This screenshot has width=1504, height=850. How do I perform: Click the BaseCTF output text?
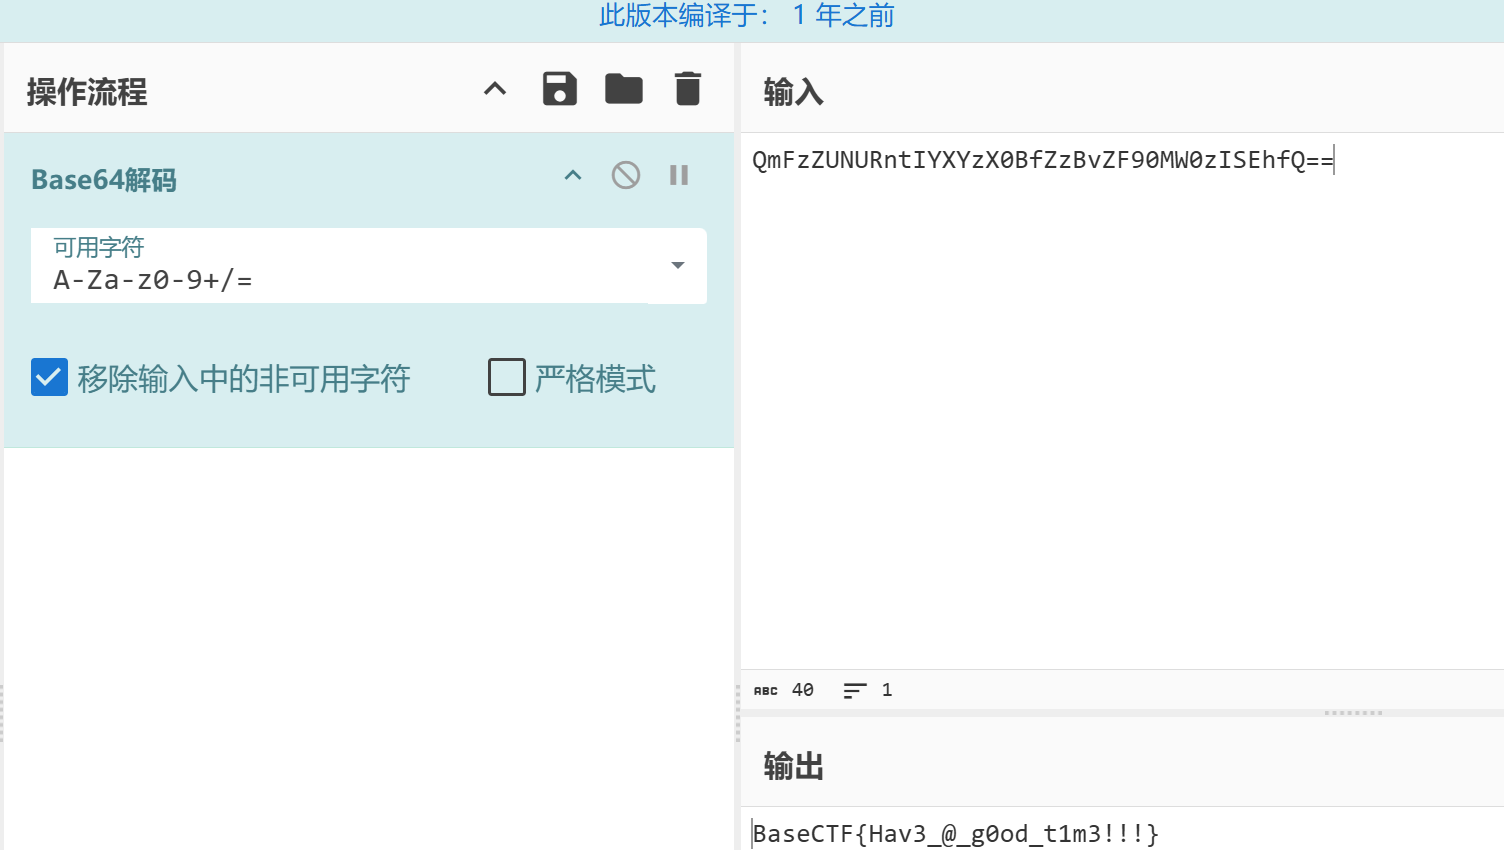[955, 834]
